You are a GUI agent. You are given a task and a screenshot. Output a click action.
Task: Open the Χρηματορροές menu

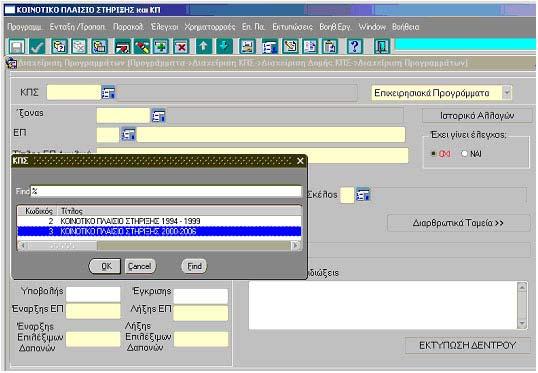(x=210, y=27)
